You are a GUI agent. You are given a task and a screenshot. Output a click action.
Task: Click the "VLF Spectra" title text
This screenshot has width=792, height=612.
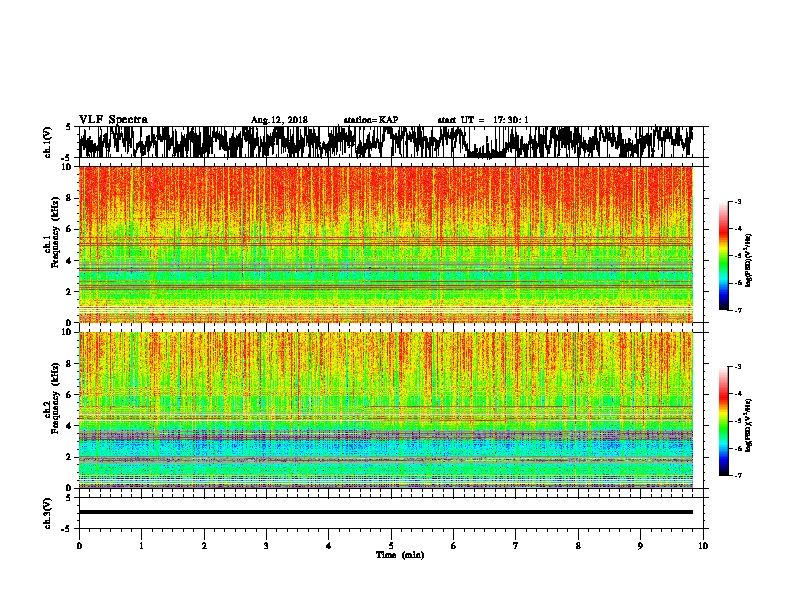tap(113, 120)
